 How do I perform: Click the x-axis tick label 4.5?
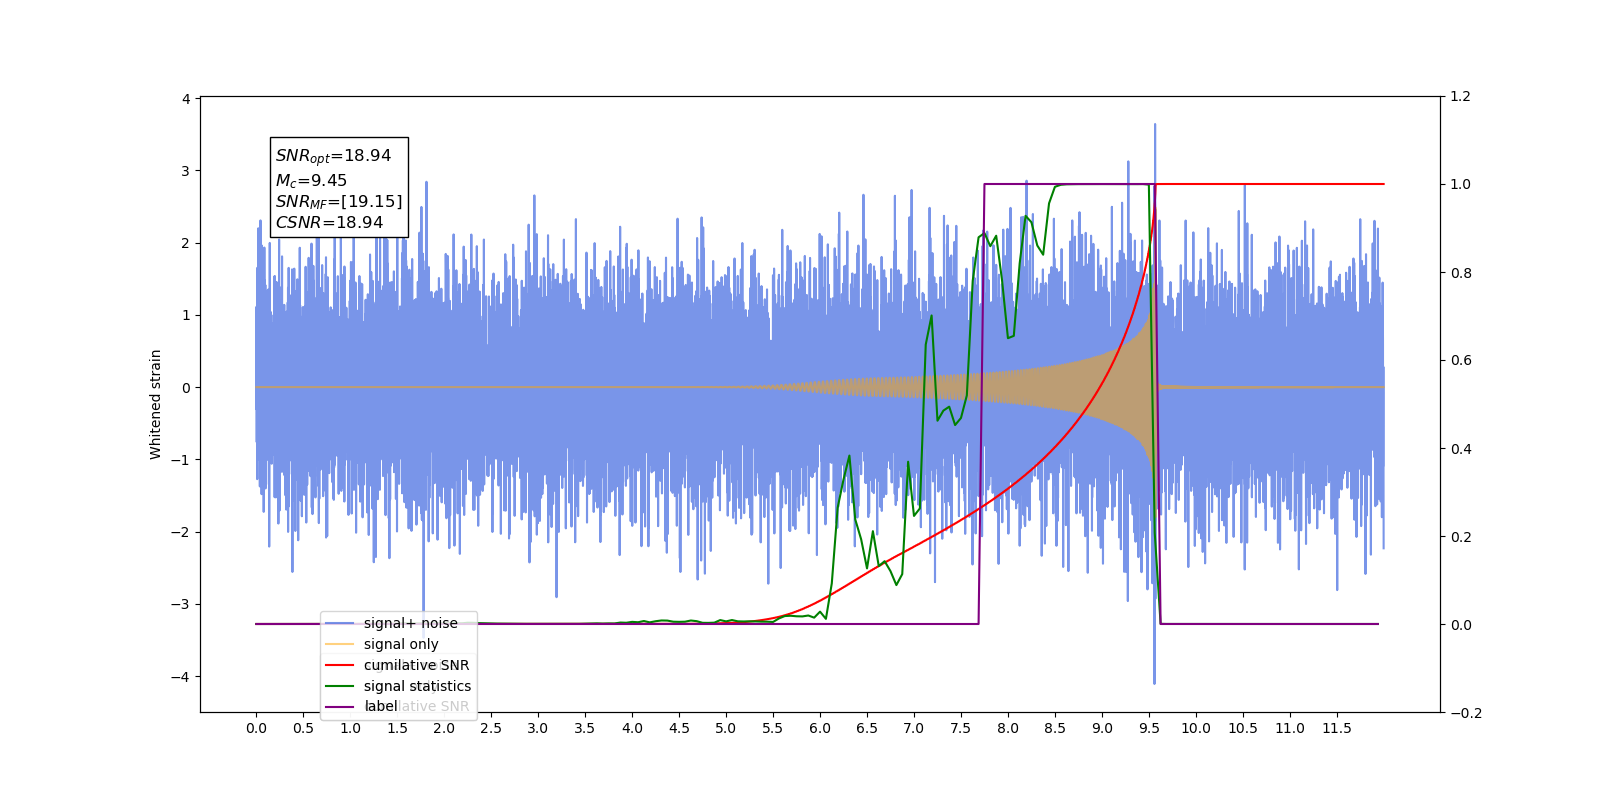click(679, 728)
